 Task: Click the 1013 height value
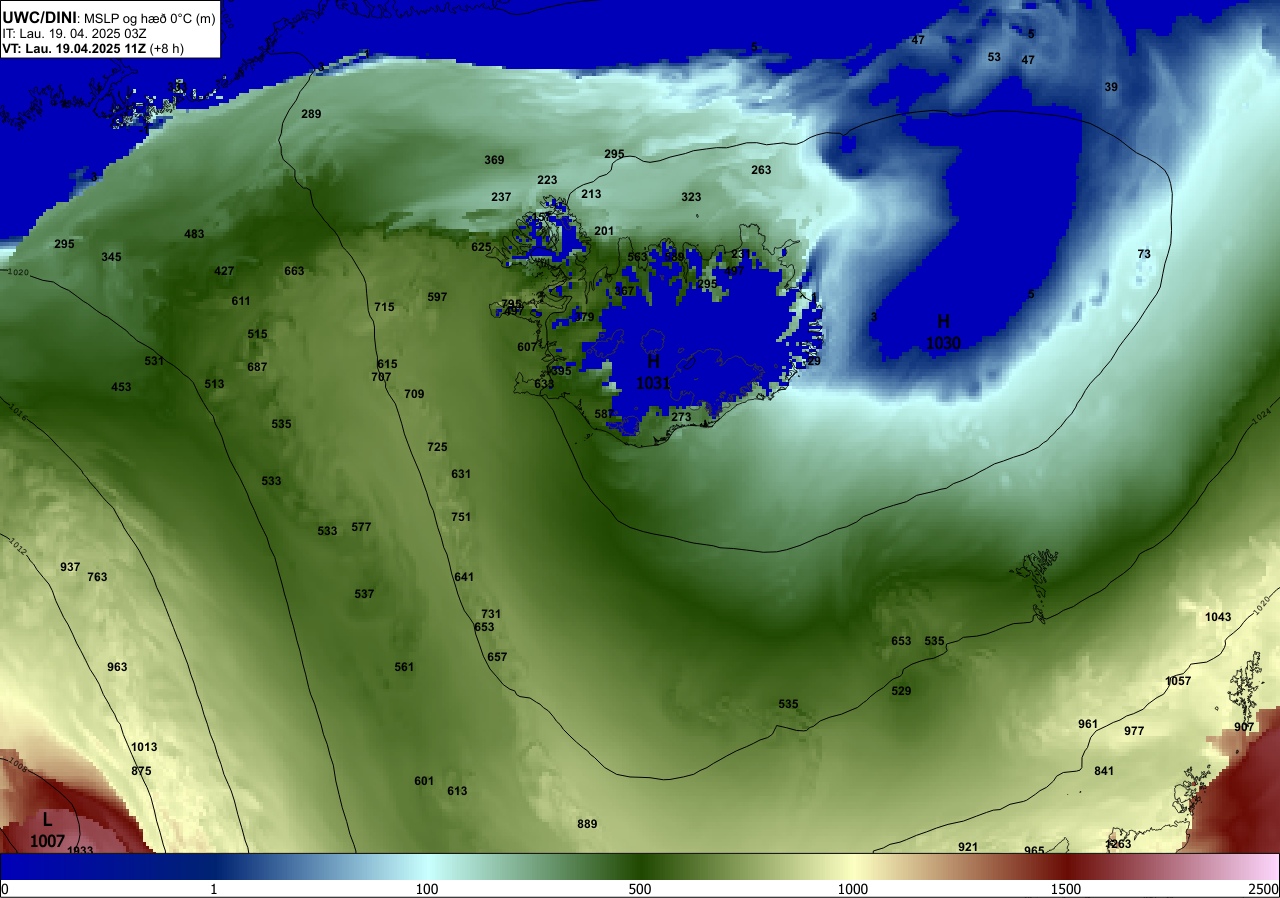point(144,747)
